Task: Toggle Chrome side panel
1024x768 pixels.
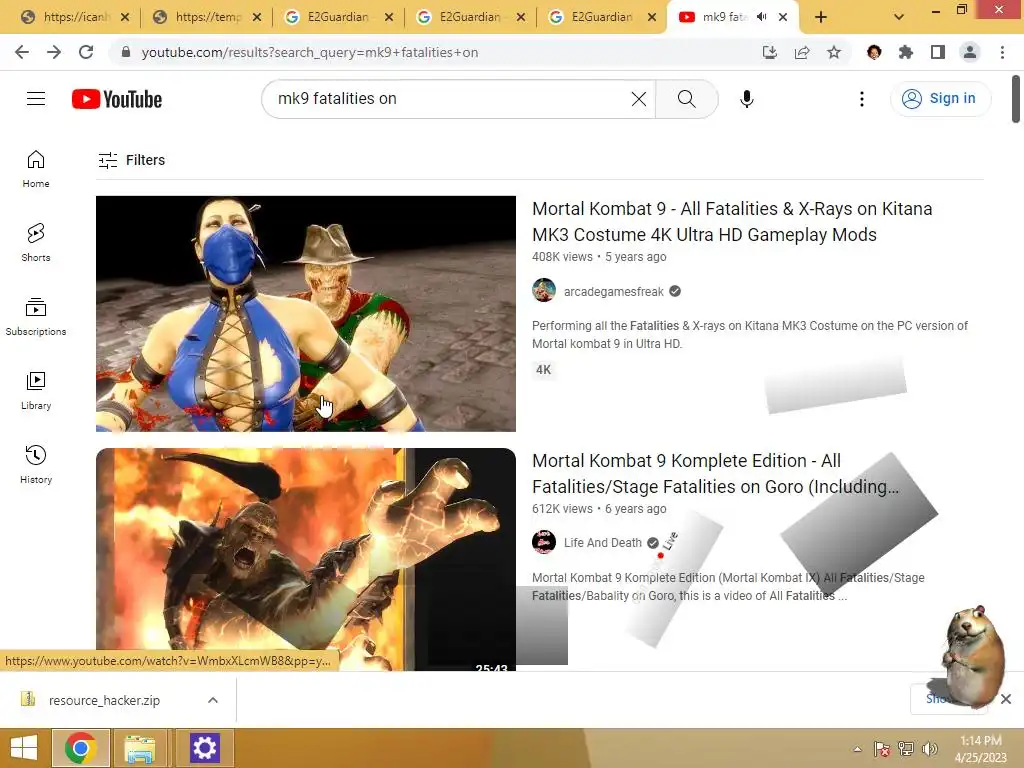Action: coord(938,52)
